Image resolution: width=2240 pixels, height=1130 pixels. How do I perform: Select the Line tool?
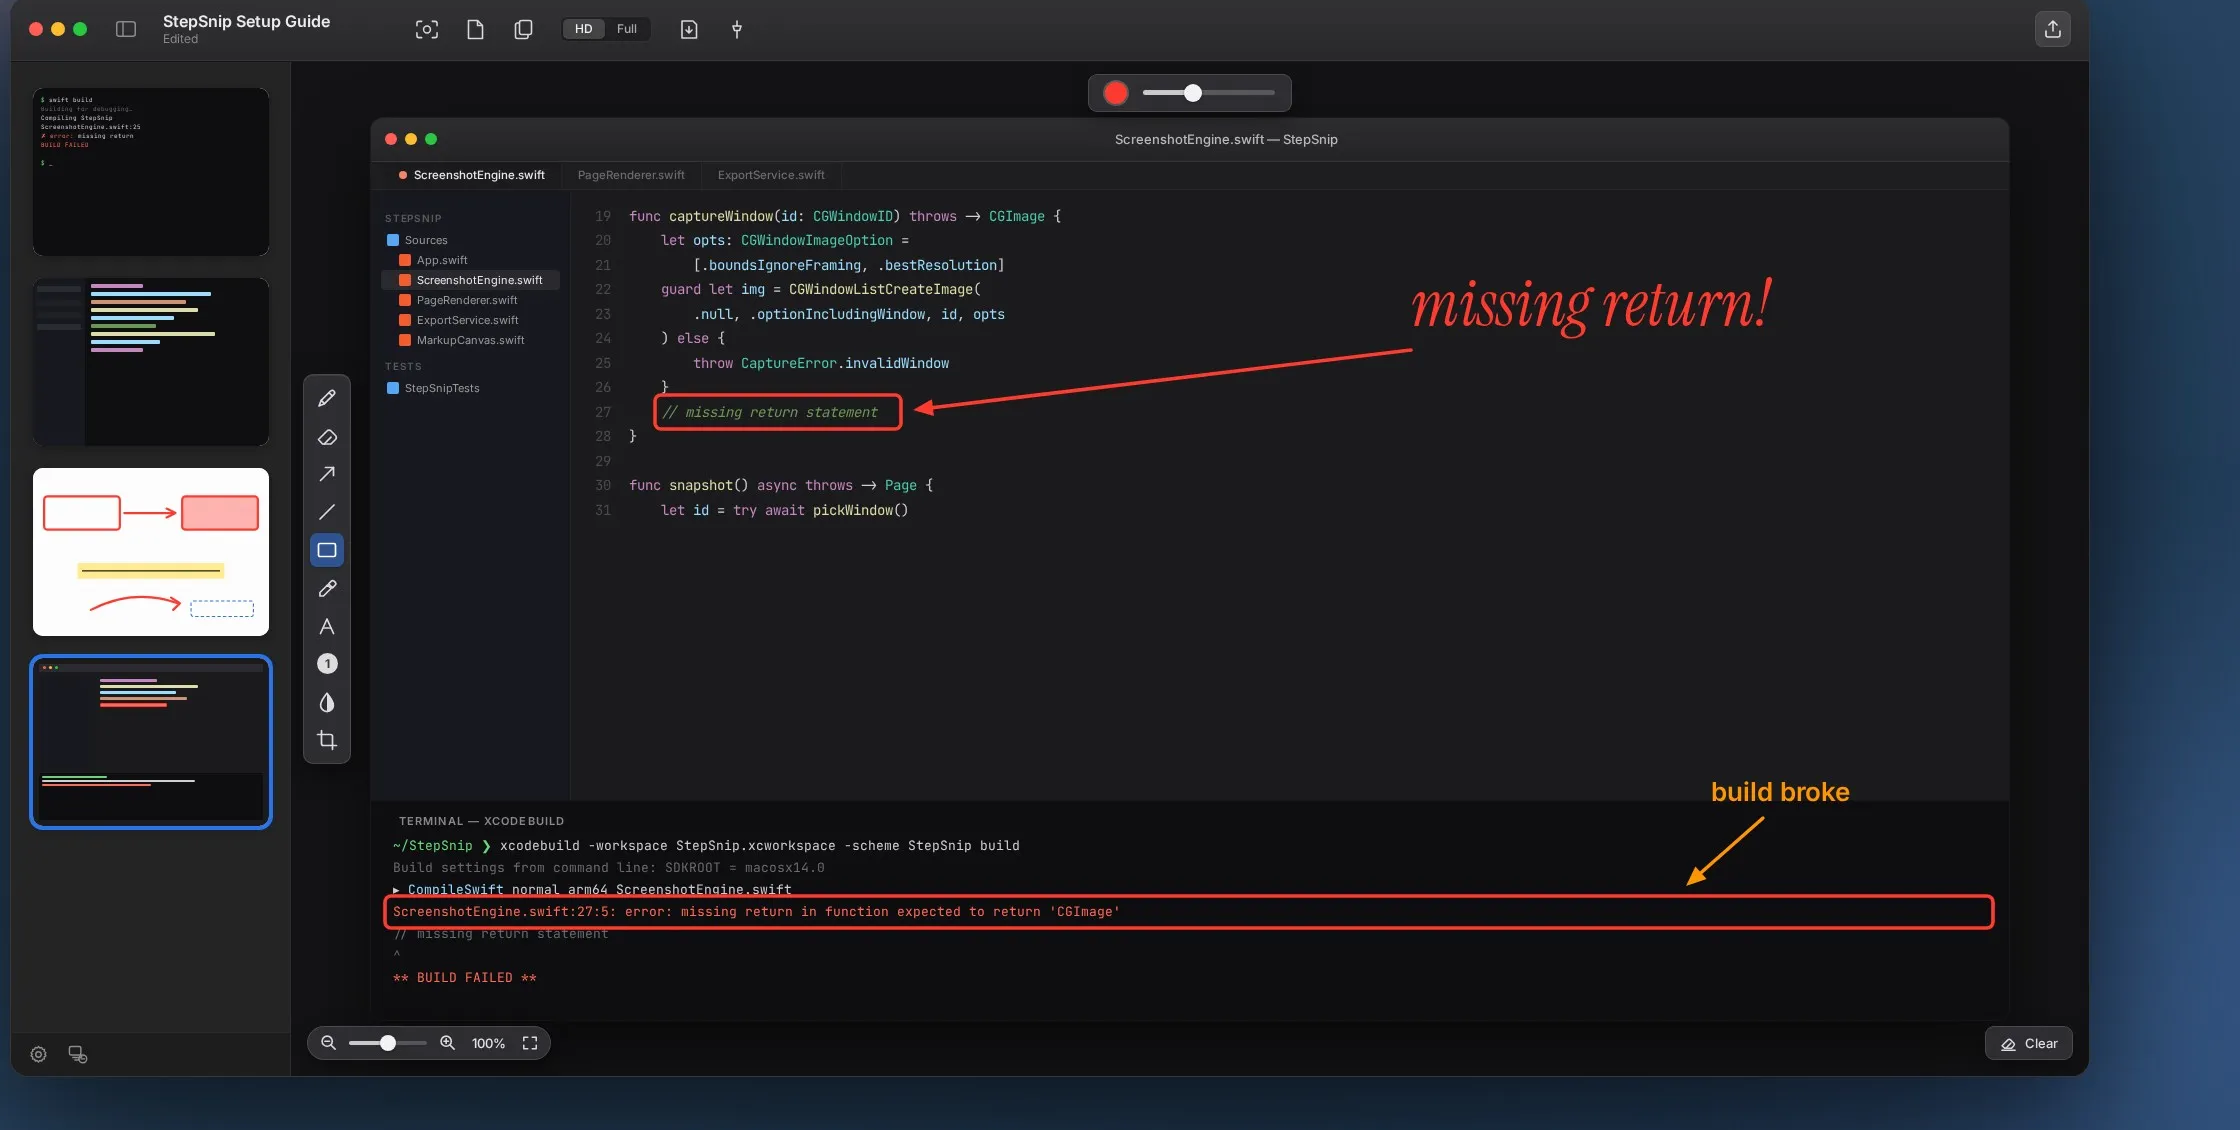click(327, 512)
